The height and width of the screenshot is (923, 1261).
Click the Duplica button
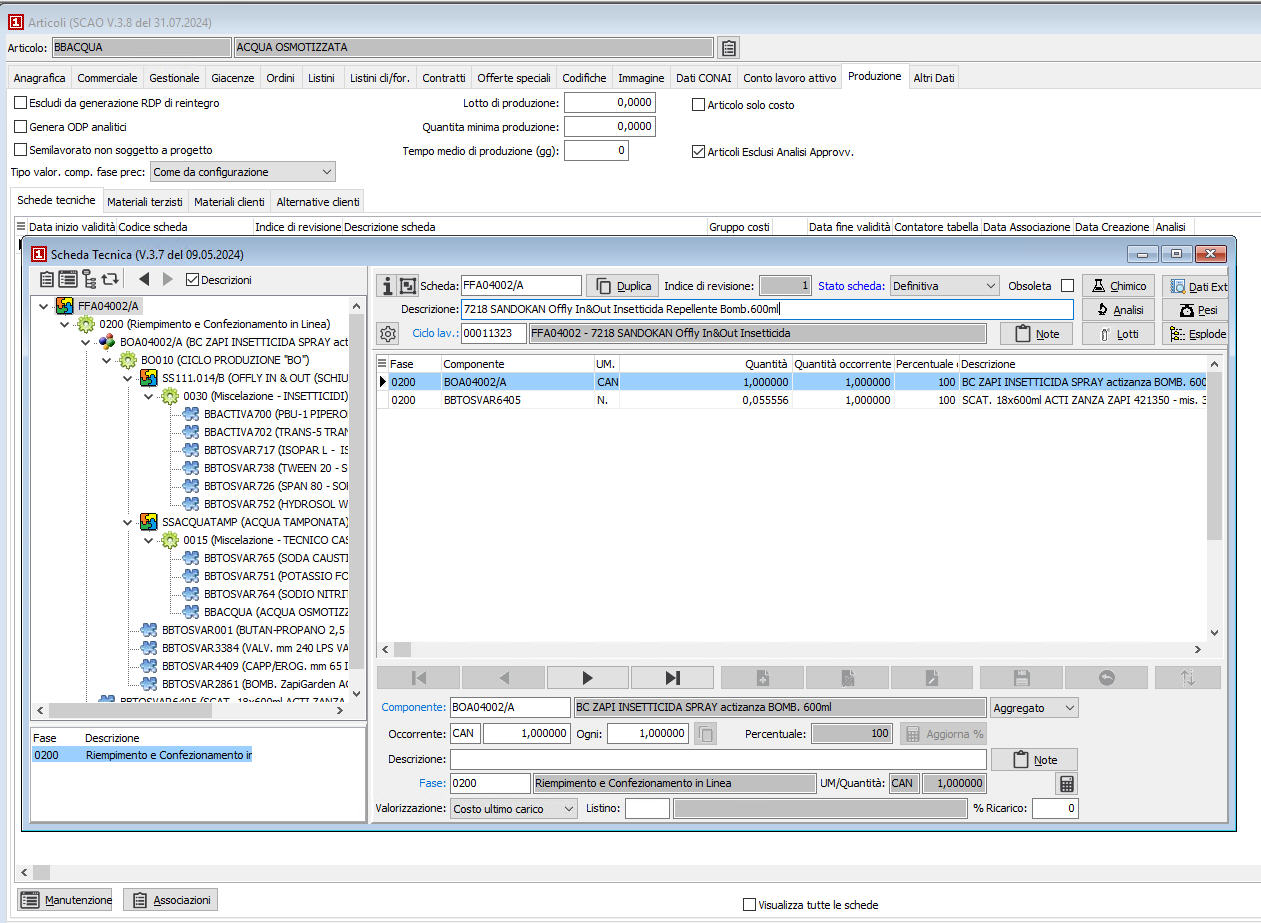(621, 286)
